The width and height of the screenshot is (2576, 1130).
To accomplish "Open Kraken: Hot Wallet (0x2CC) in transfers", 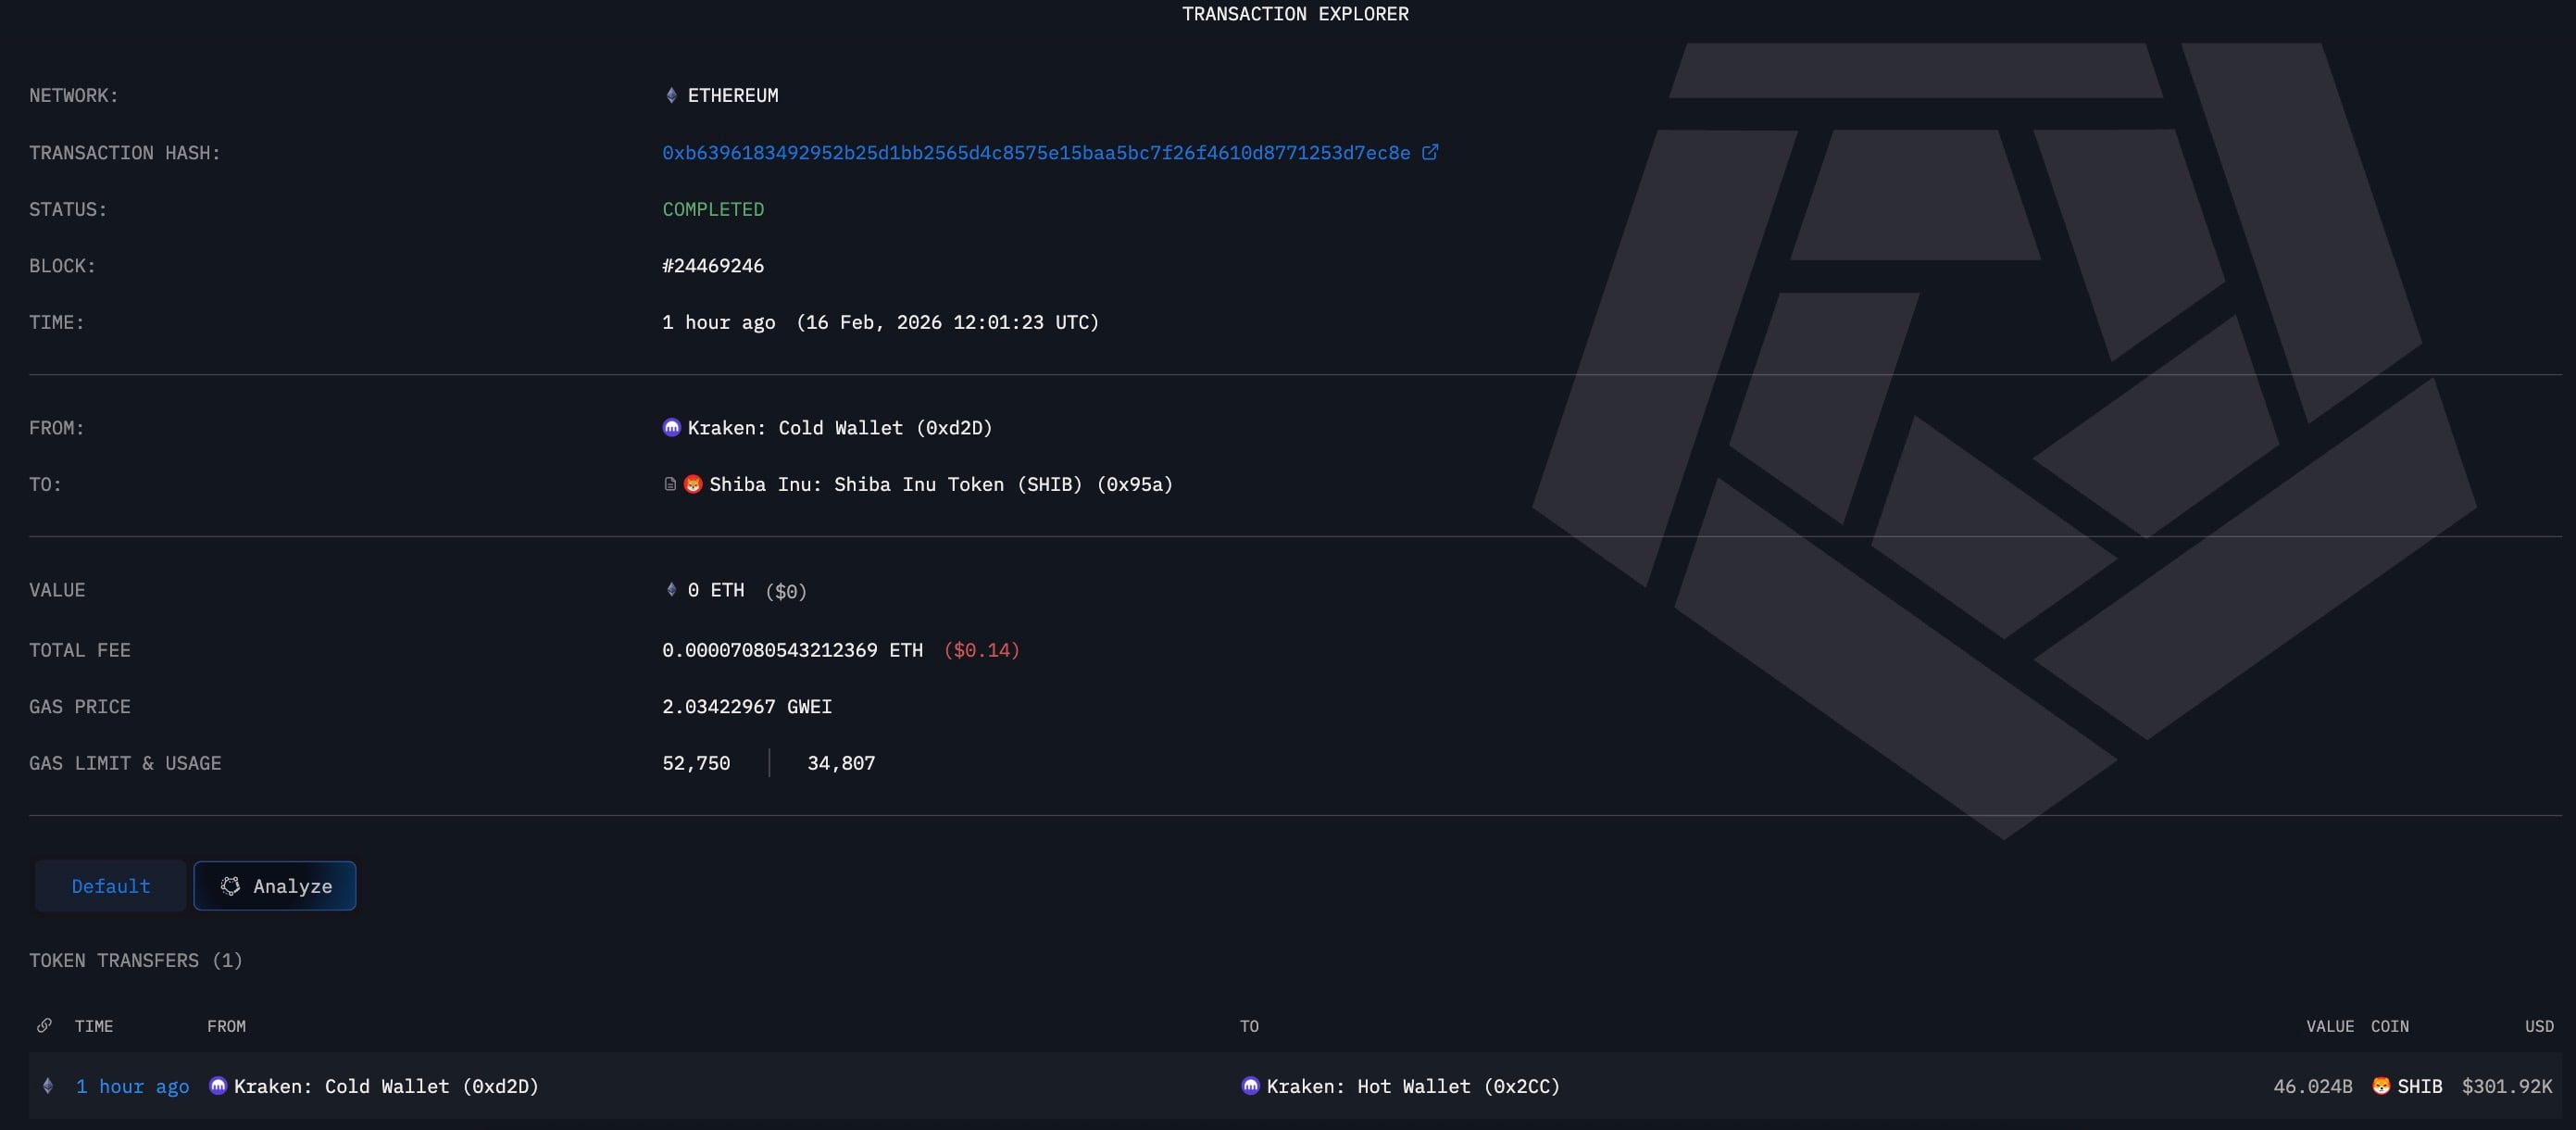I will tap(1412, 1086).
